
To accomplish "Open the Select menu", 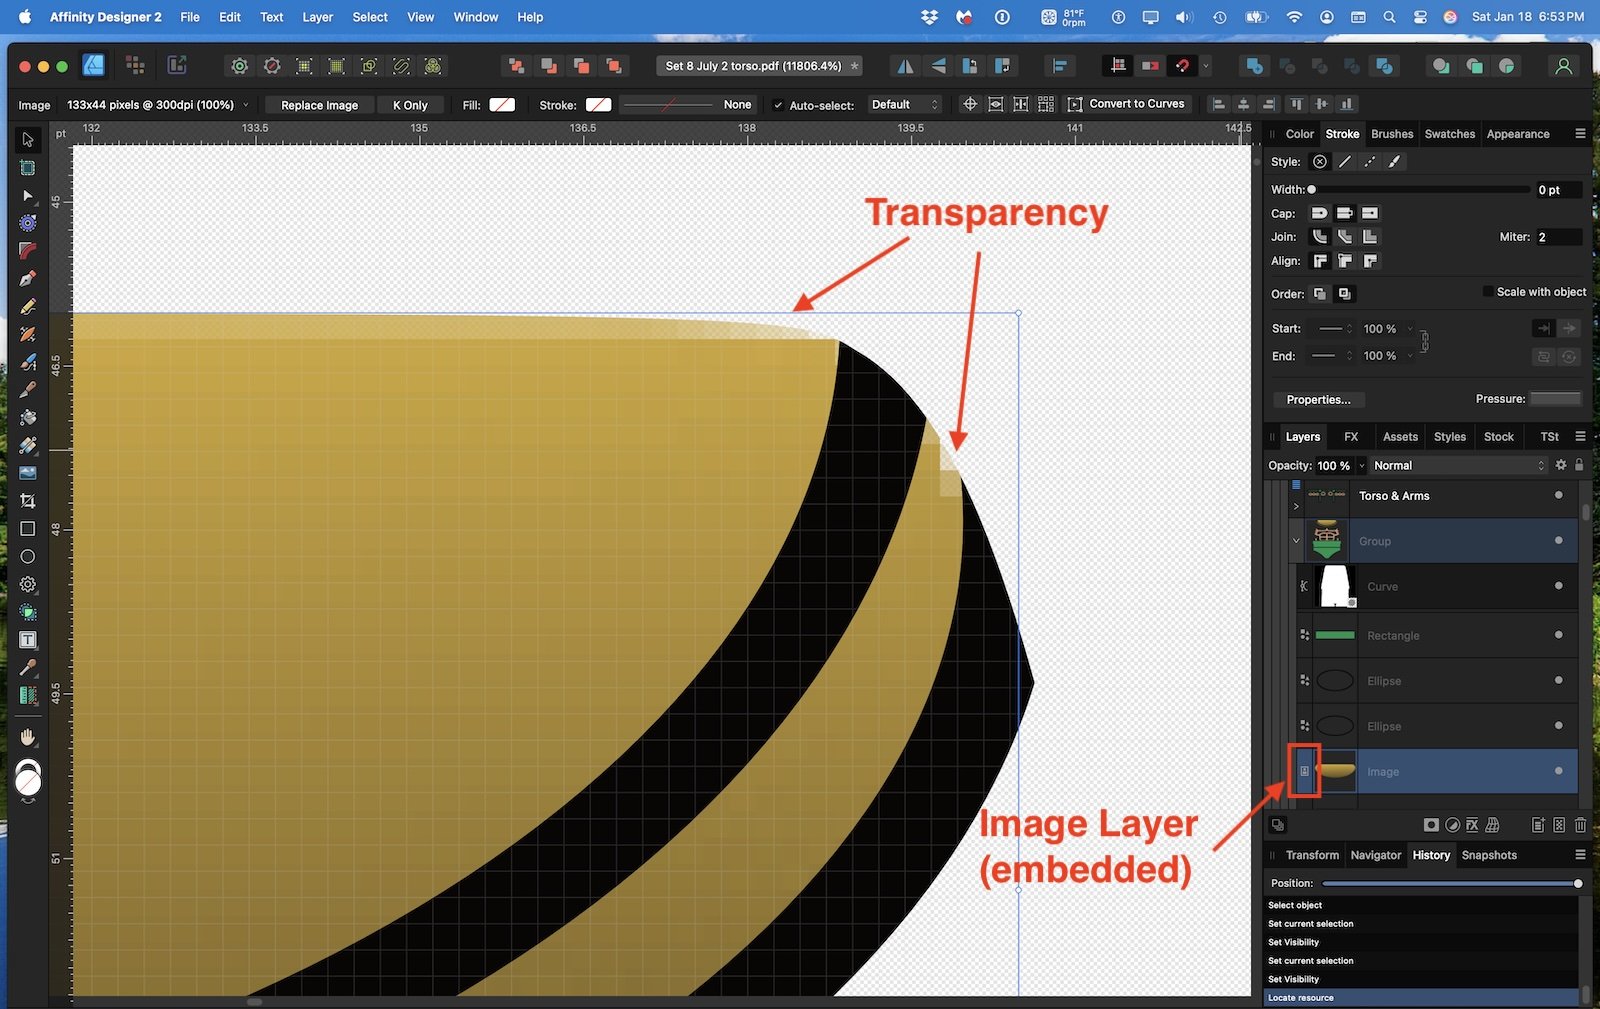I will (370, 17).
